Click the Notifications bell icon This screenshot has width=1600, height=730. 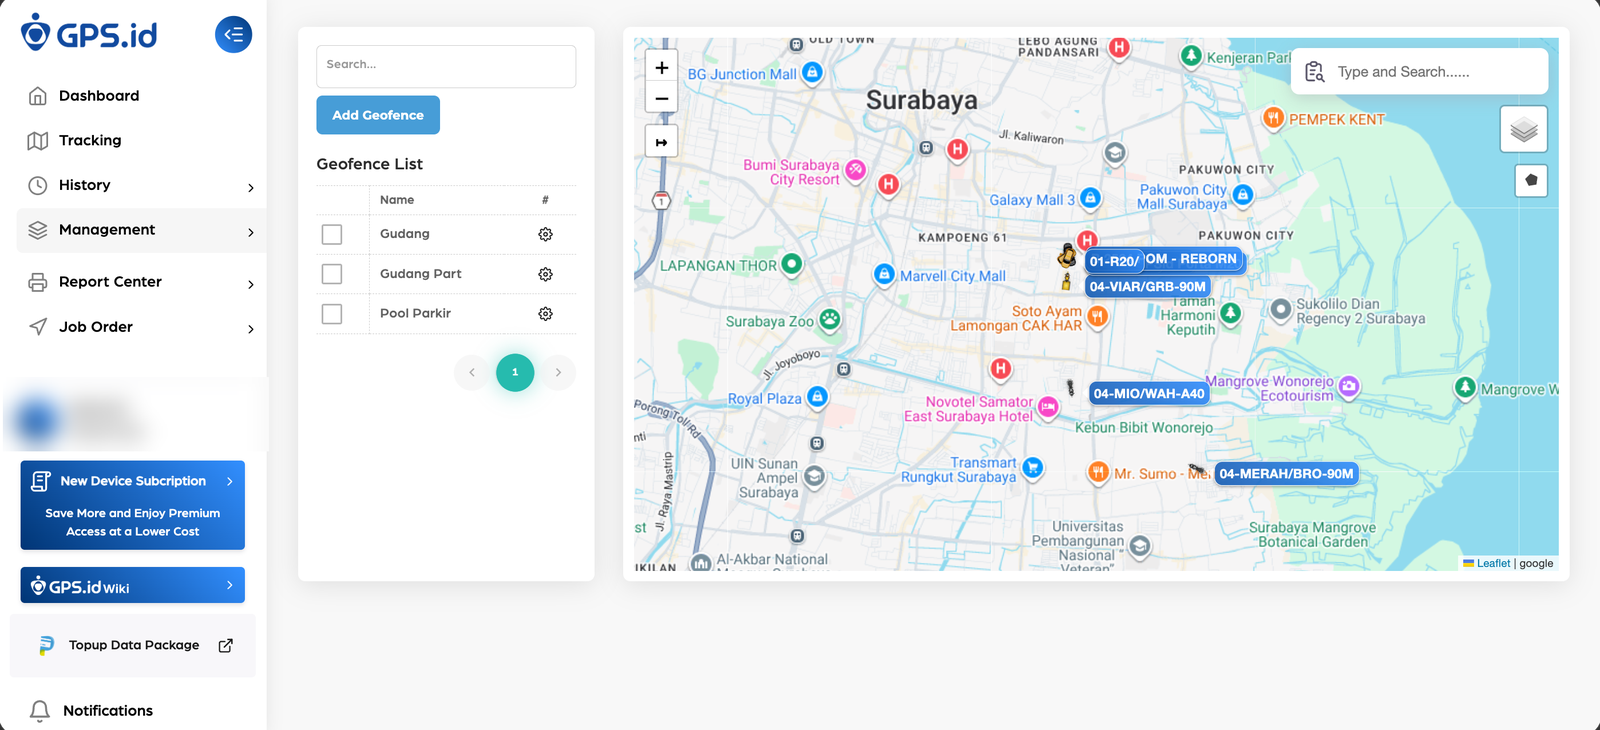(x=40, y=711)
